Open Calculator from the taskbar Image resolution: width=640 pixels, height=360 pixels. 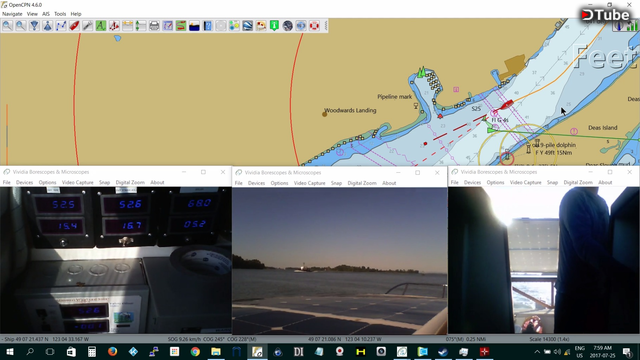92,351
